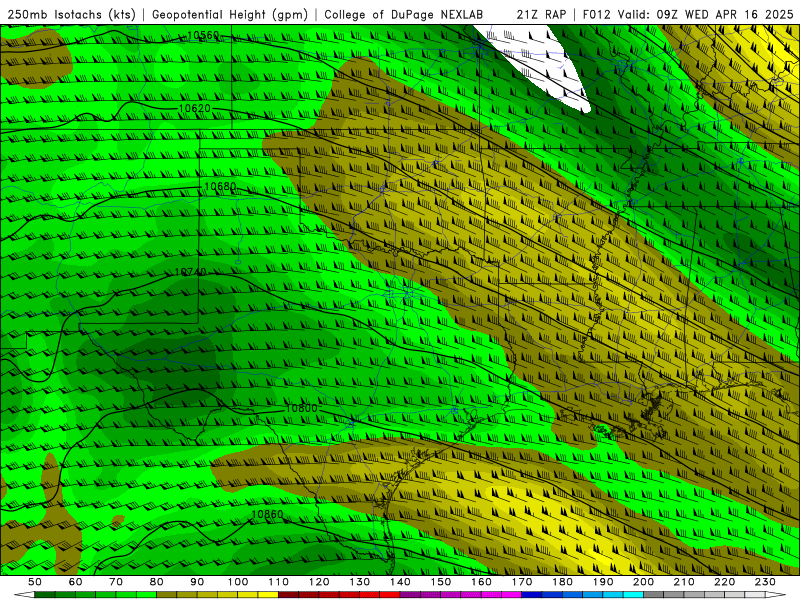Click the 10560 height contour label
This screenshot has height=600, width=800.
(203, 36)
